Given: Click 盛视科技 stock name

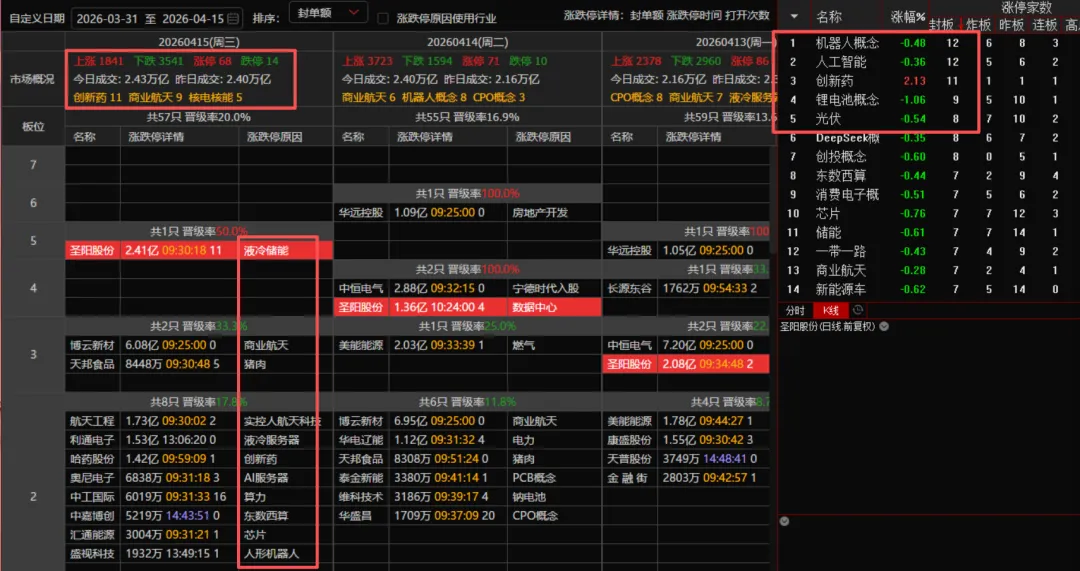Looking at the screenshot, I should tap(92, 554).
